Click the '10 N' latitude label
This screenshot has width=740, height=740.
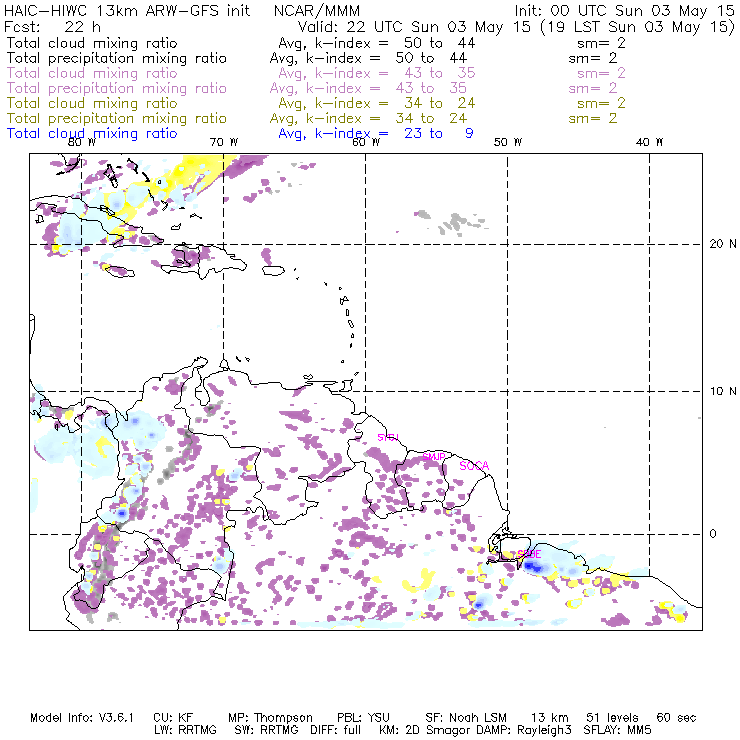point(723,391)
